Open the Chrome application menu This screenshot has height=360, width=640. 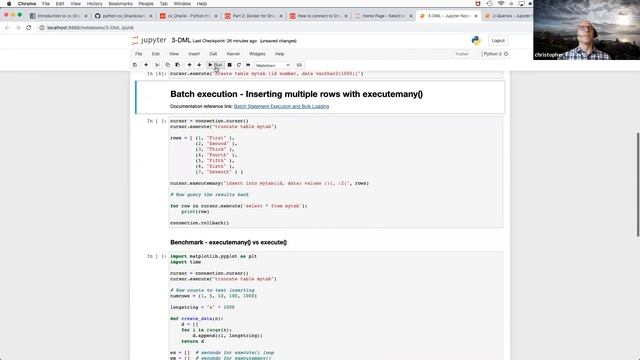(x=27, y=4)
